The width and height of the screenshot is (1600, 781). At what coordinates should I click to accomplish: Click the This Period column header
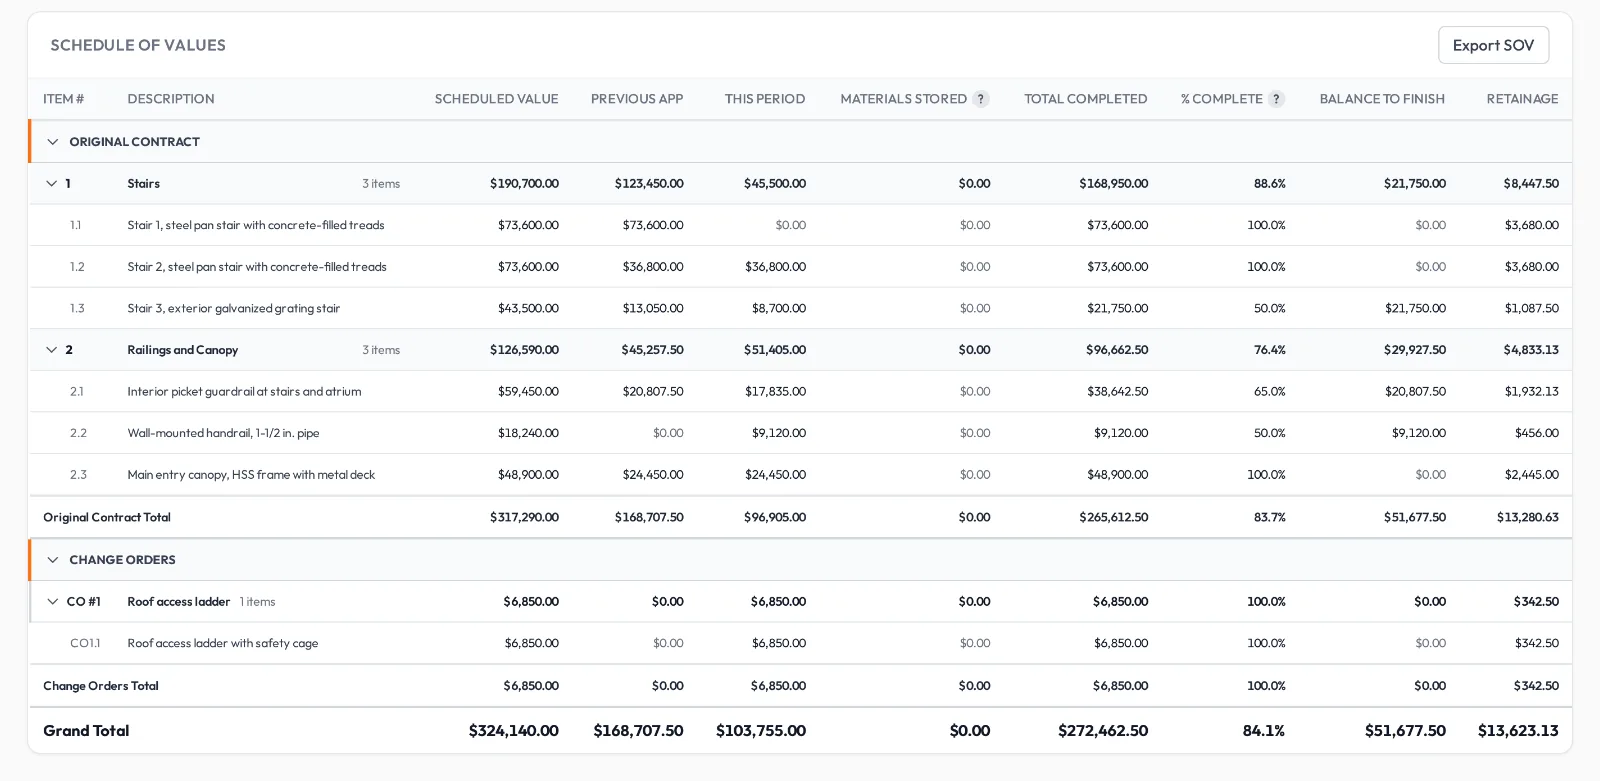click(x=765, y=99)
